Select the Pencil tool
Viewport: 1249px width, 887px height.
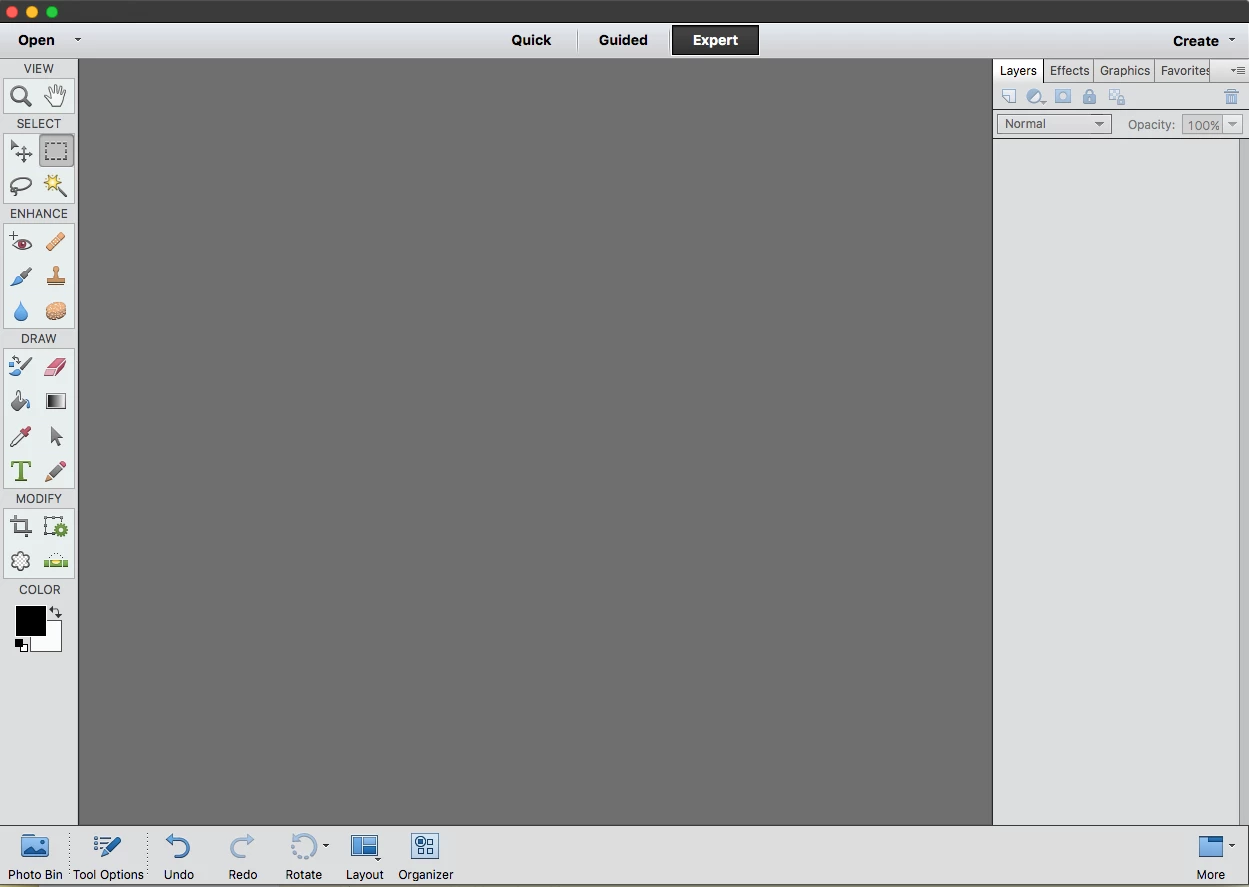point(56,471)
